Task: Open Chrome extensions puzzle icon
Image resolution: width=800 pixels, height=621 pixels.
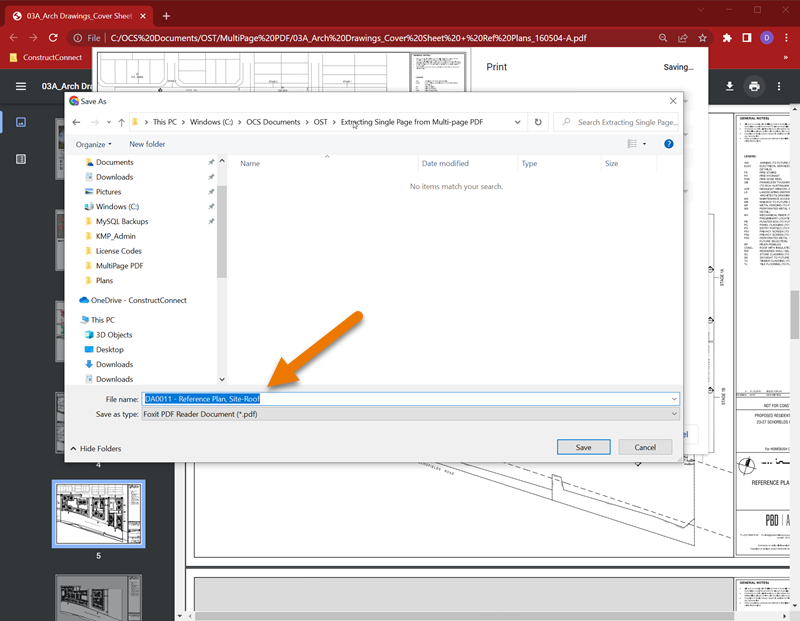Action: (727, 38)
